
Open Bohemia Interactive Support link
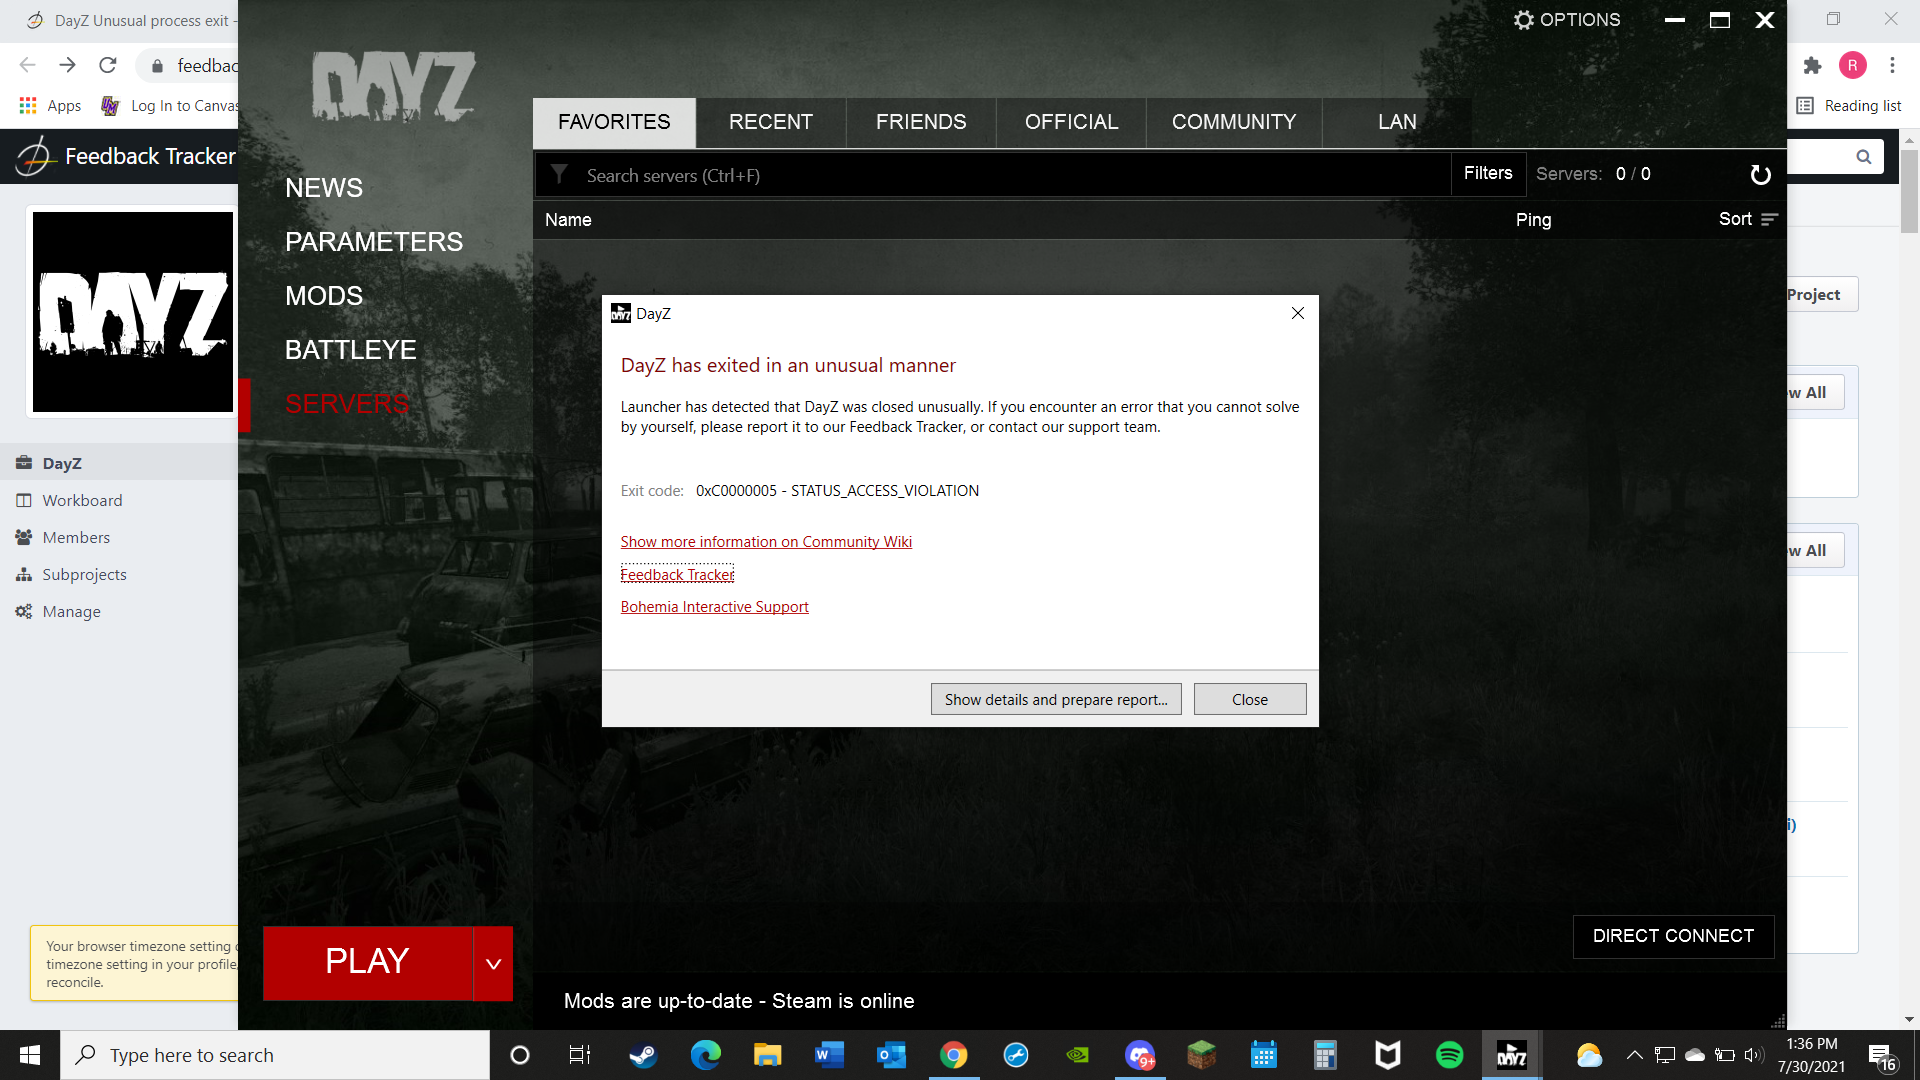point(714,607)
